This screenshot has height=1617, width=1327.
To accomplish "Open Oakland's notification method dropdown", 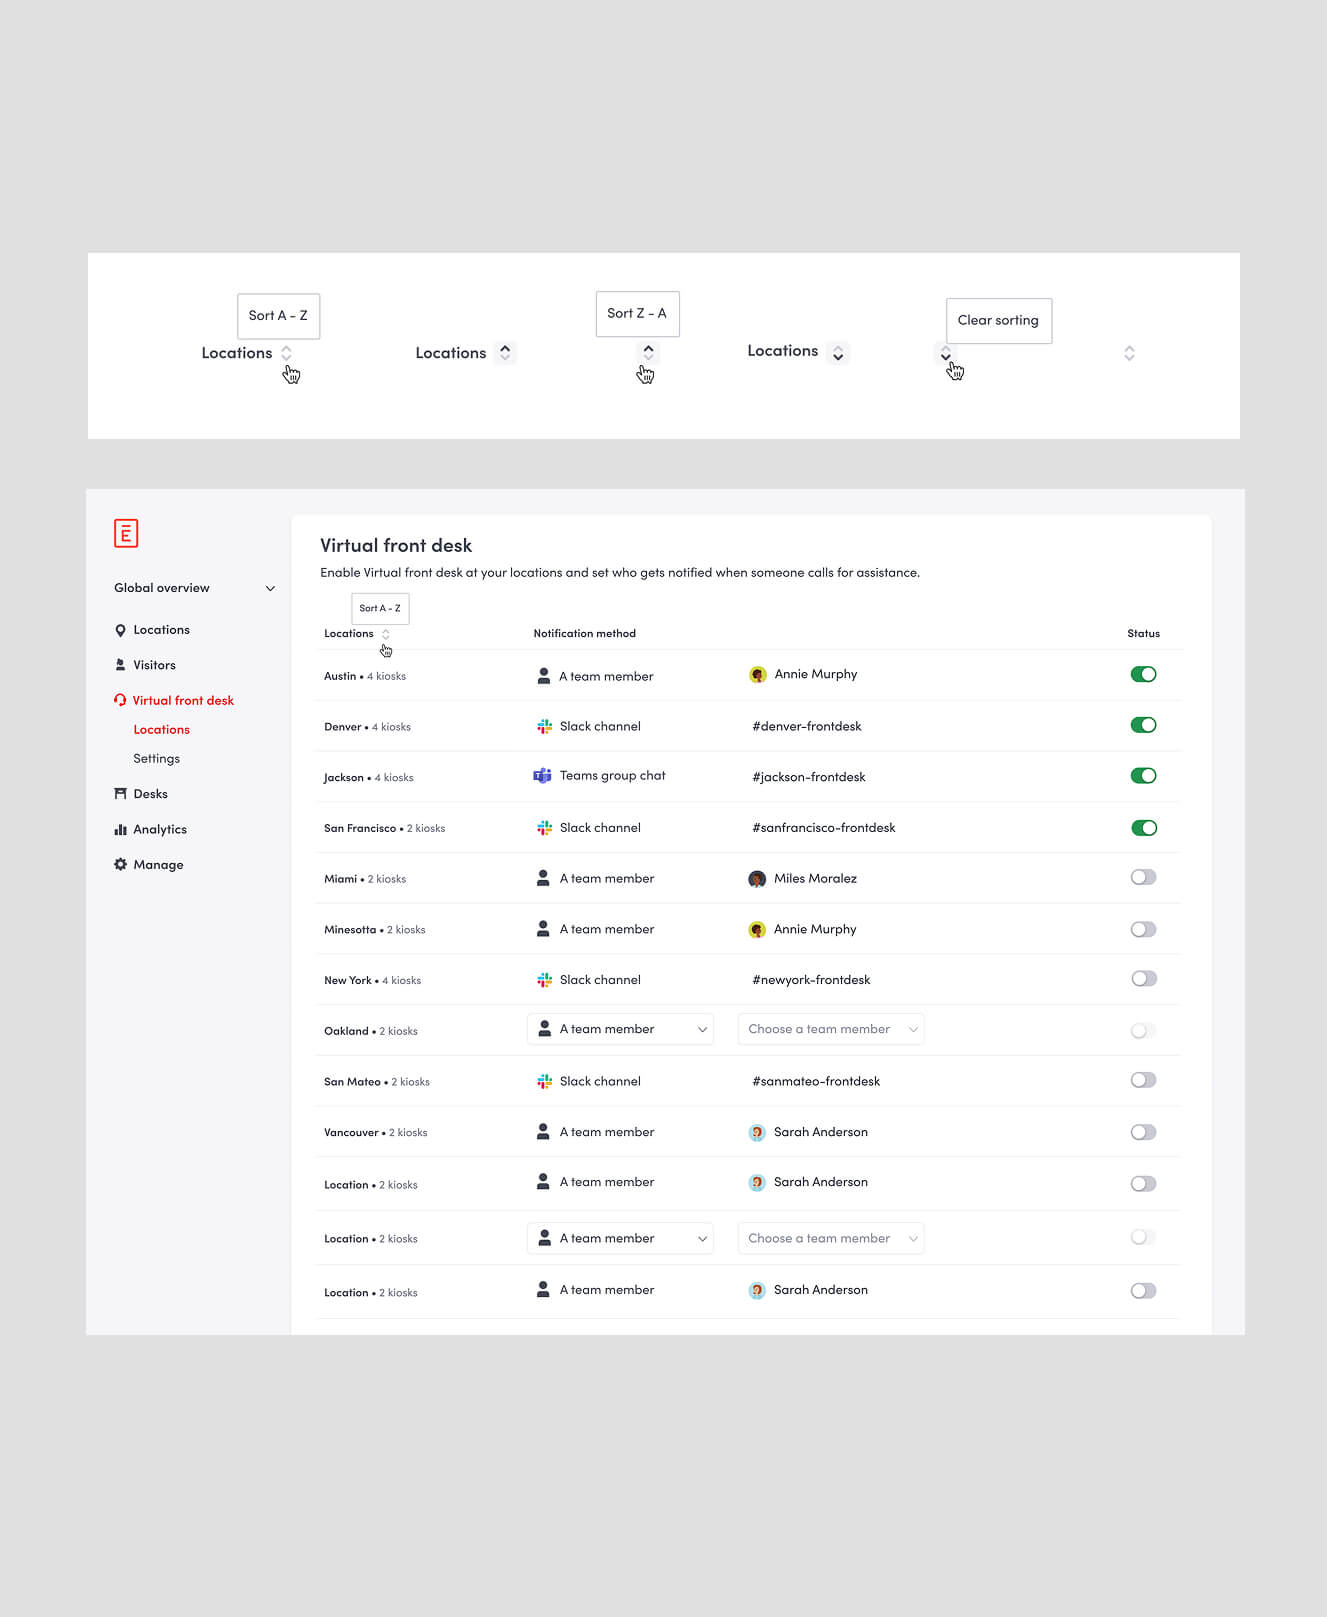I will coord(620,1029).
